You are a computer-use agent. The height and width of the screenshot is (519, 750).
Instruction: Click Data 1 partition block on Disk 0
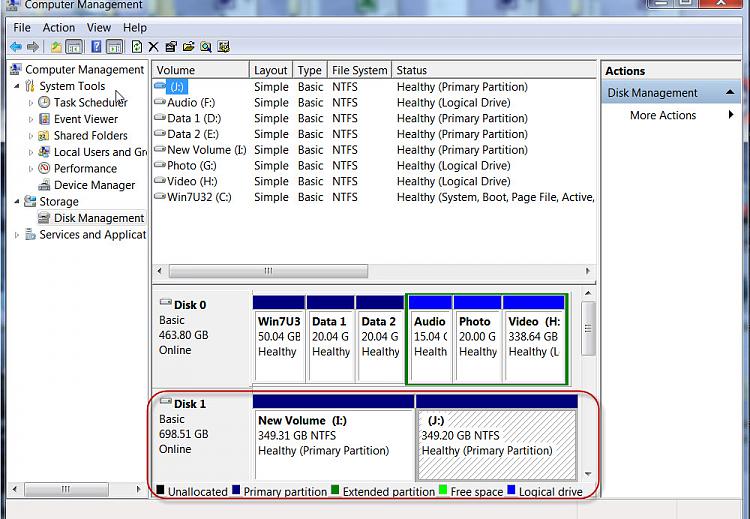331,339
